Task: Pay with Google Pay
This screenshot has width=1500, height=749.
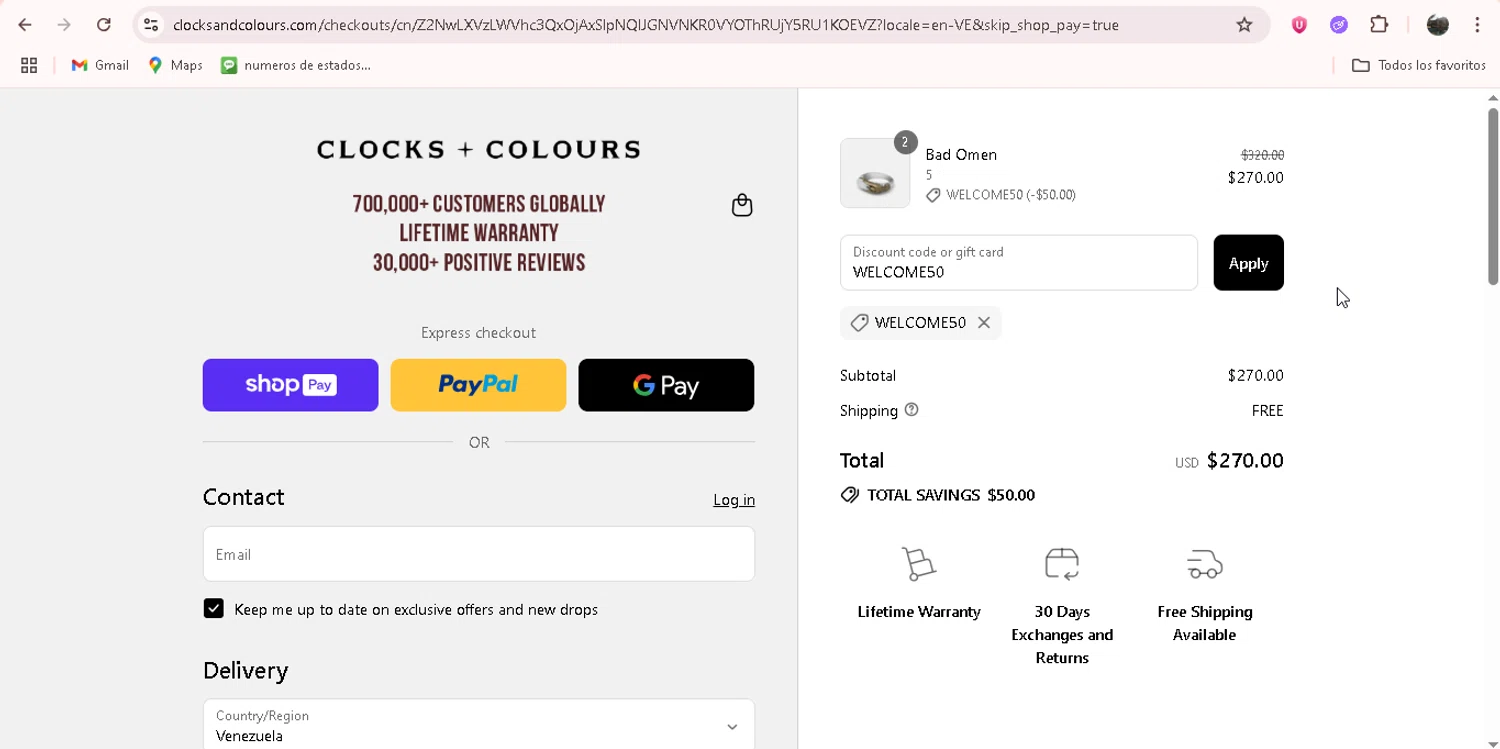Action: tap(666, 385)
